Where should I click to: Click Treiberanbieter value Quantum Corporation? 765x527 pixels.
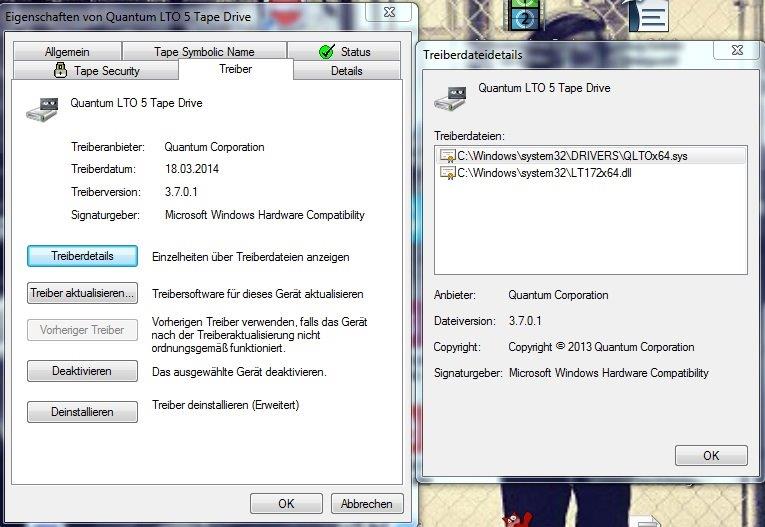pyautogui.click(x=214, y=147)
